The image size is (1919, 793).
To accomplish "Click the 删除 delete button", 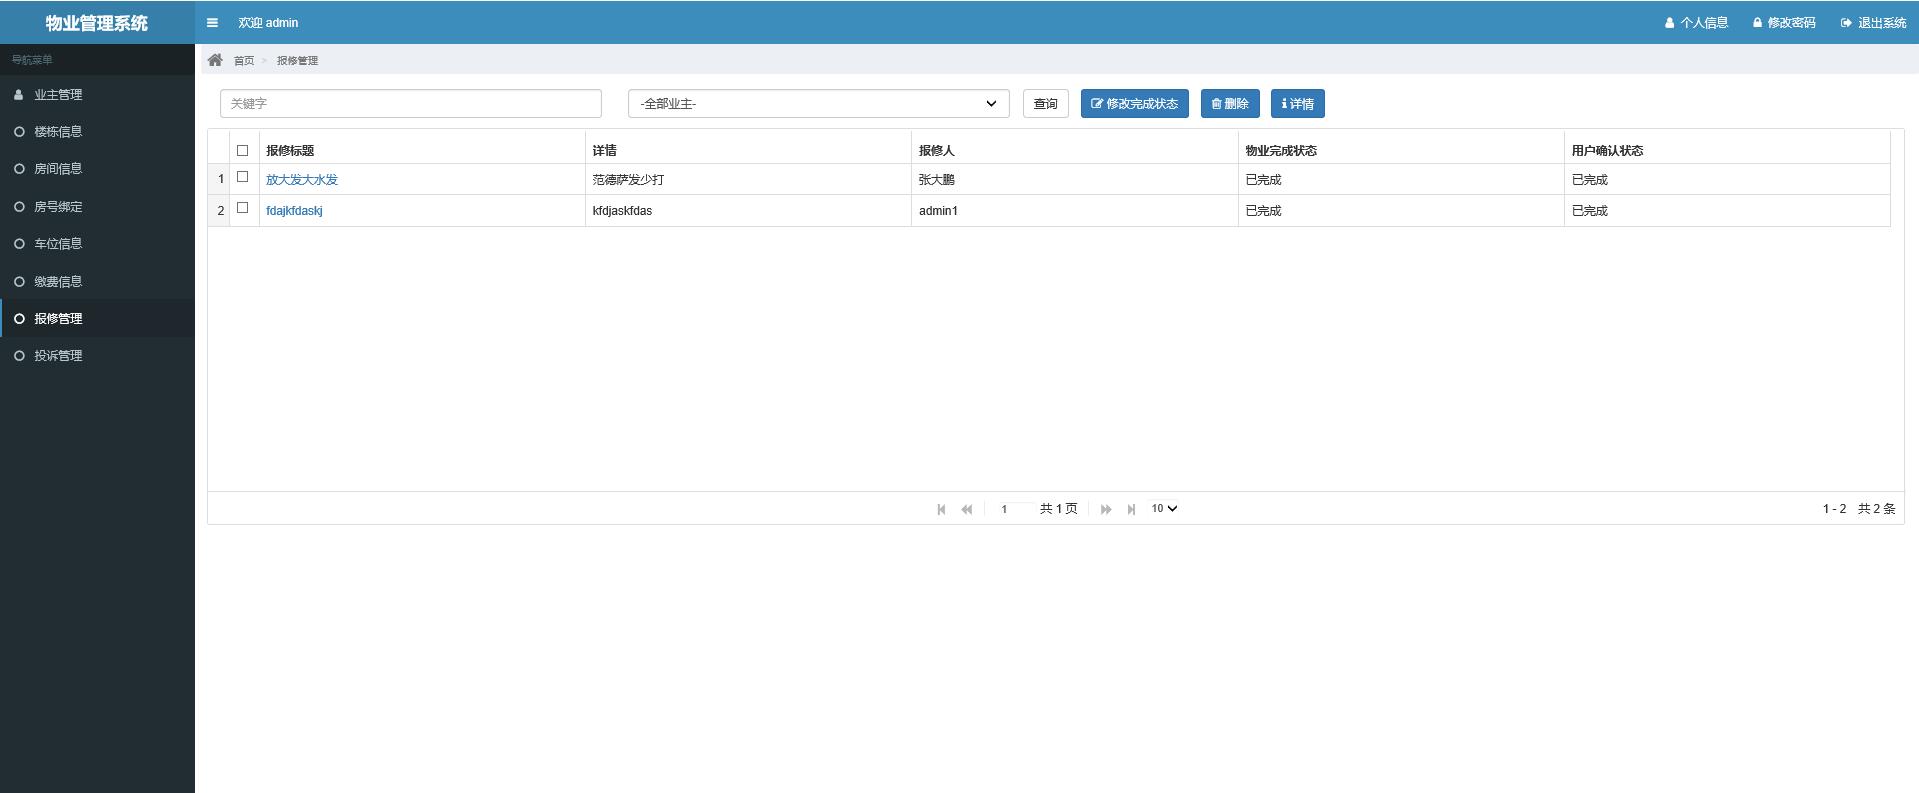I will point(1230,104).
